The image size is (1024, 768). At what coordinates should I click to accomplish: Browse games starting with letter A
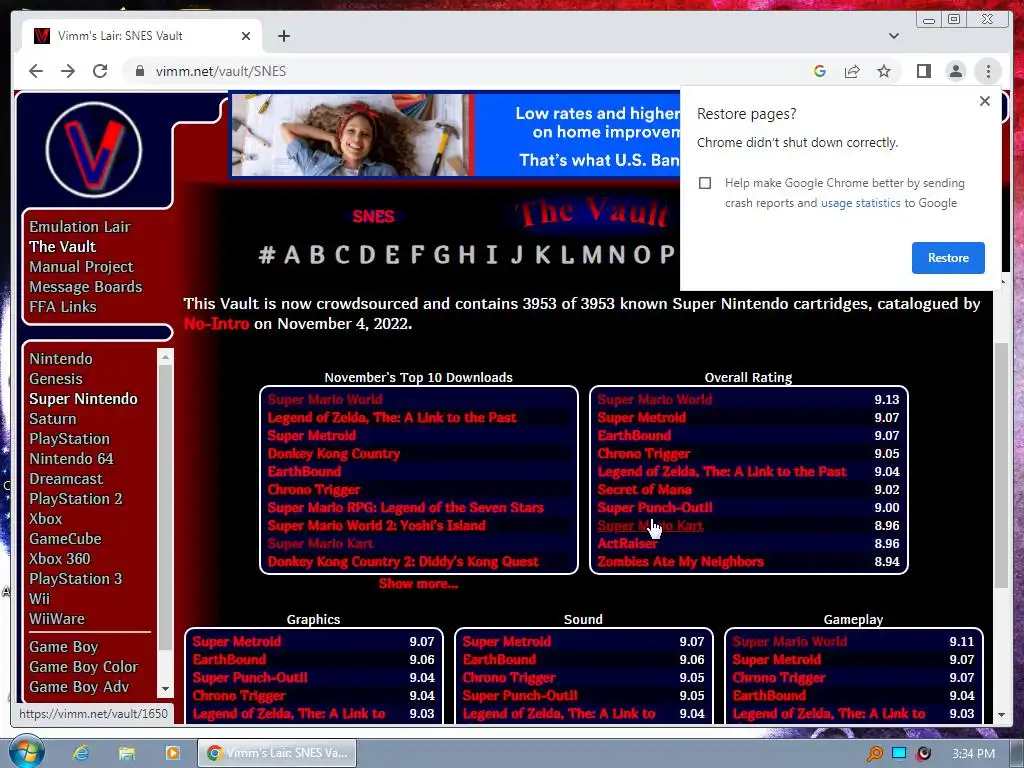[292, 254]
